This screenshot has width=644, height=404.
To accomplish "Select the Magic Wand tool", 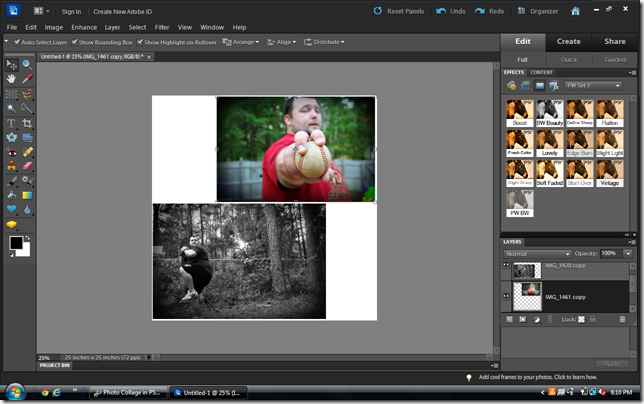I will coord(11,107).
